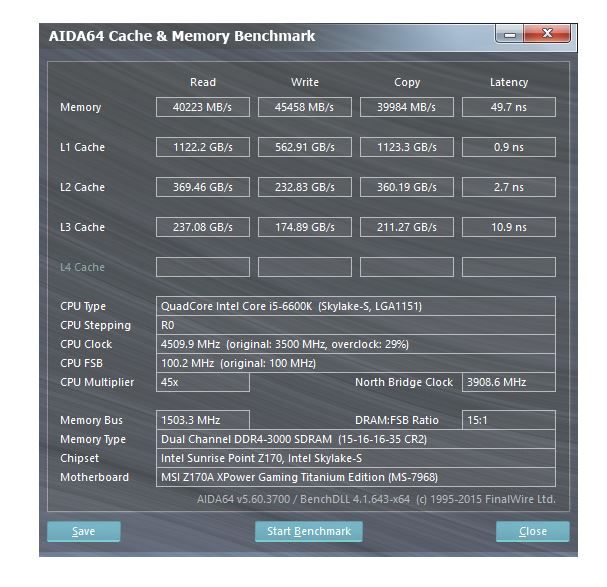Screen dimensions: 607x587
Task: Click the Motherboard label
Action: tap(94, 477)
